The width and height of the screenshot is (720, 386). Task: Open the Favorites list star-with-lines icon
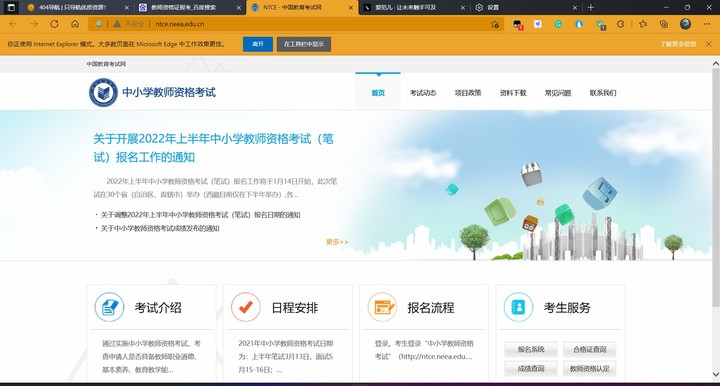tap(643, 24)
